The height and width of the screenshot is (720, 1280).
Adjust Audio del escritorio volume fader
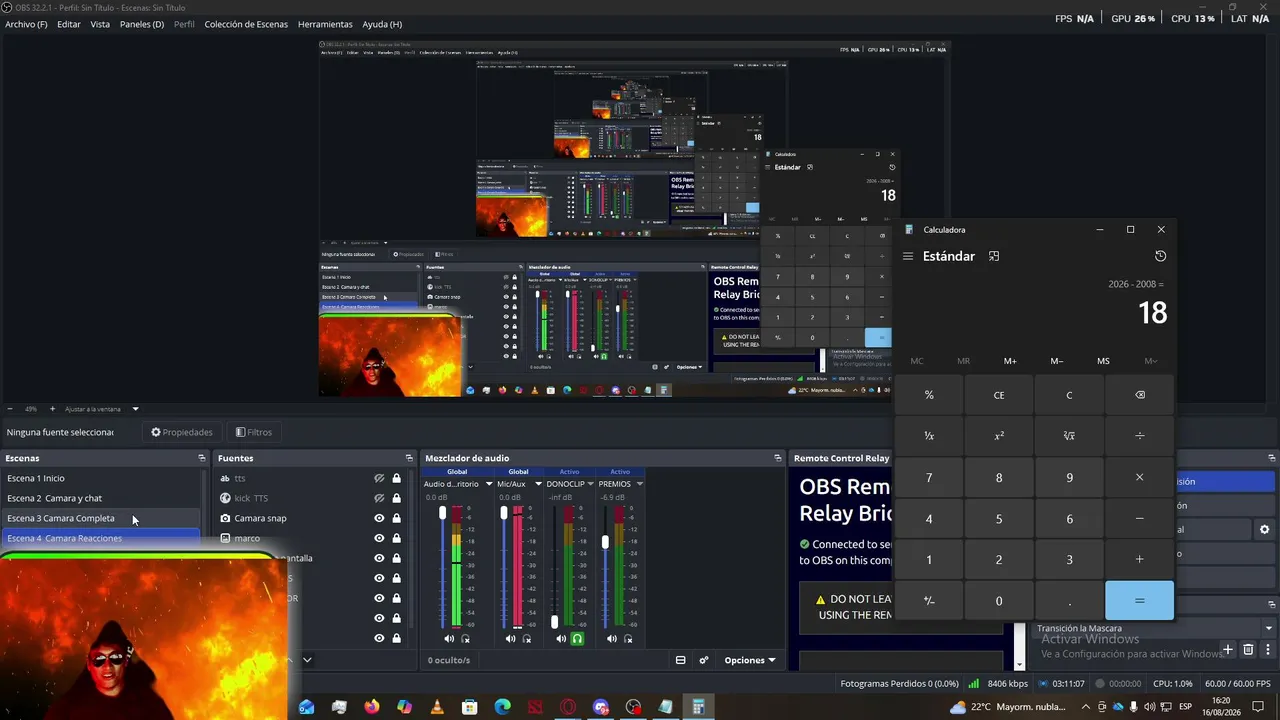(443, 512)
